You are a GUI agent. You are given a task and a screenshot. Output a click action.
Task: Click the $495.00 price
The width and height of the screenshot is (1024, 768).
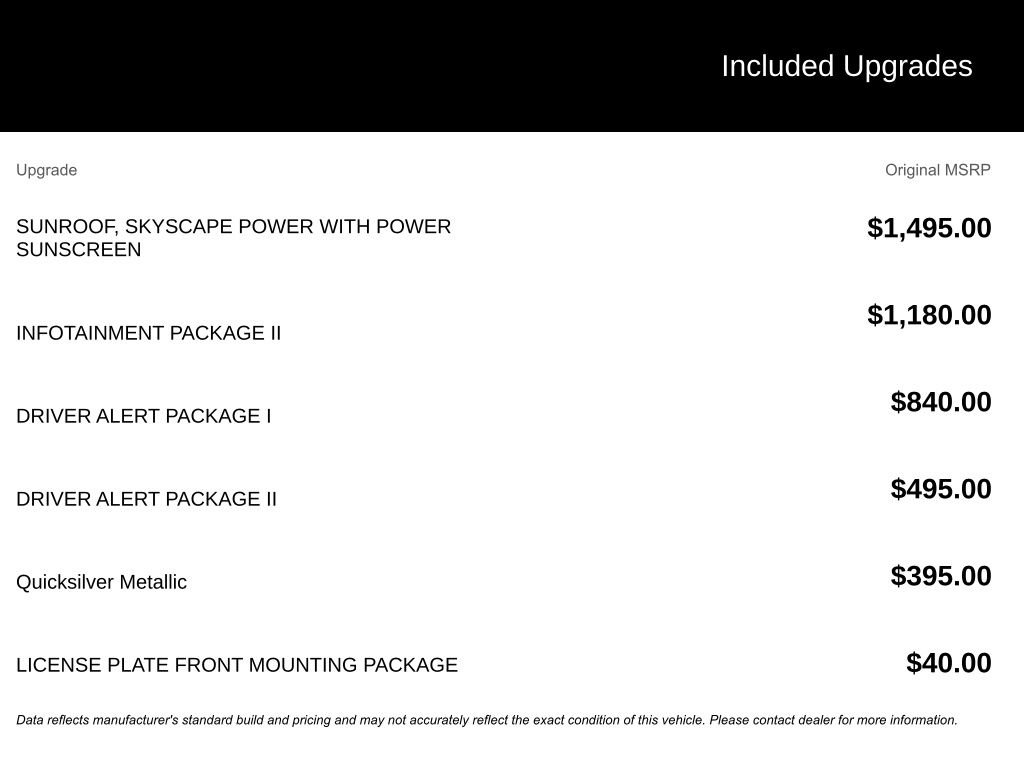[941, 489]
